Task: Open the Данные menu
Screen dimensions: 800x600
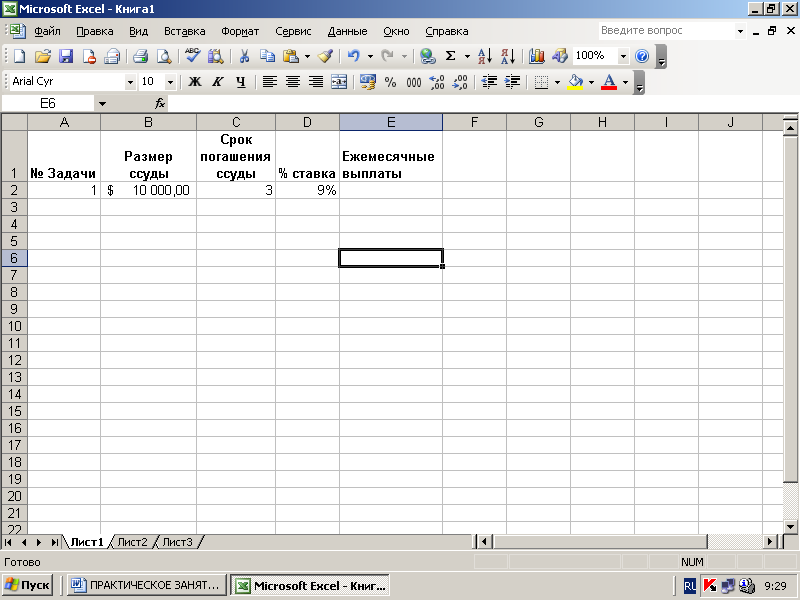Action: [x=347, y=31]
